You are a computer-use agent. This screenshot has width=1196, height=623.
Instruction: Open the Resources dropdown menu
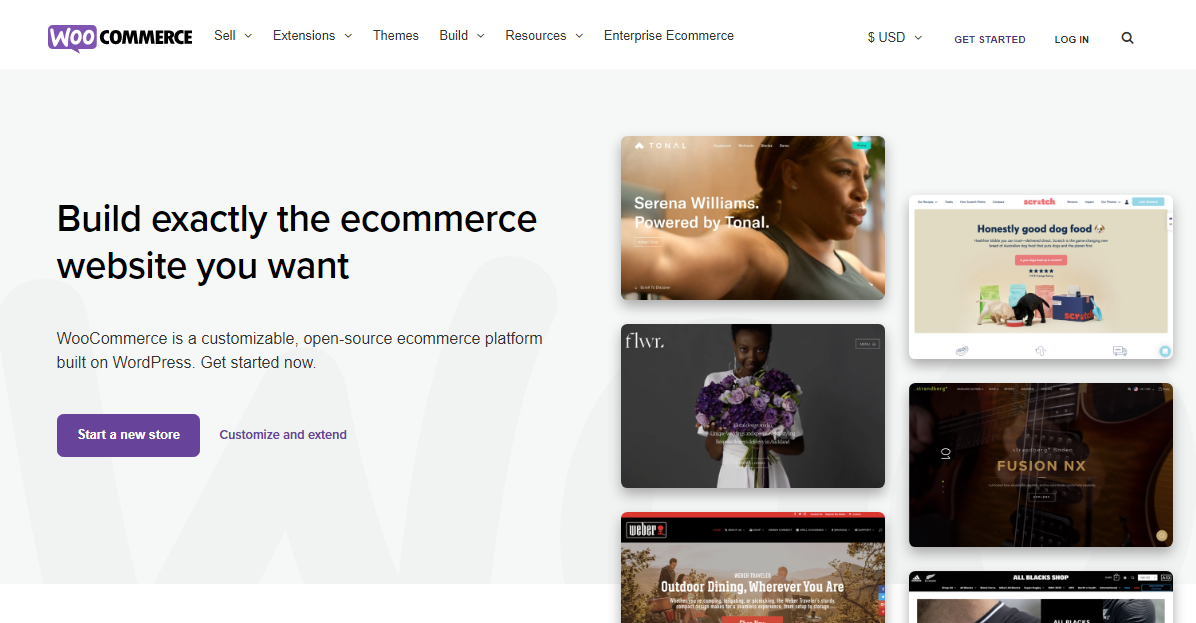point(544,36)
